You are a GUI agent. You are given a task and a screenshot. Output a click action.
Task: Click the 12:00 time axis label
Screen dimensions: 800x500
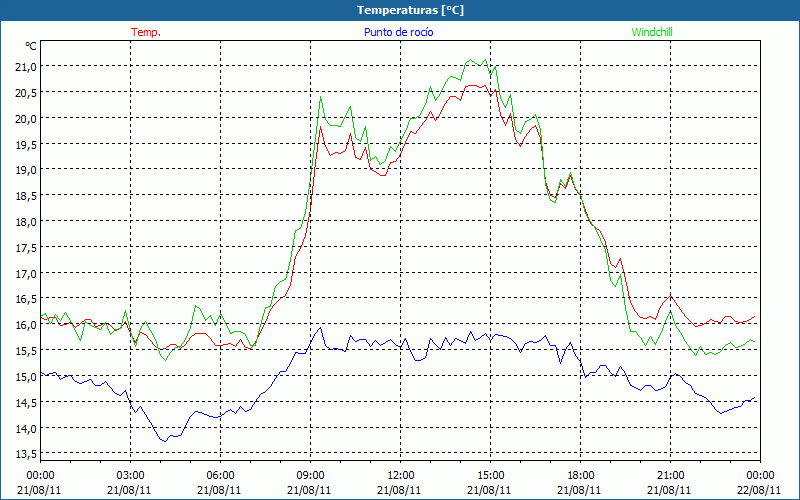400,475
